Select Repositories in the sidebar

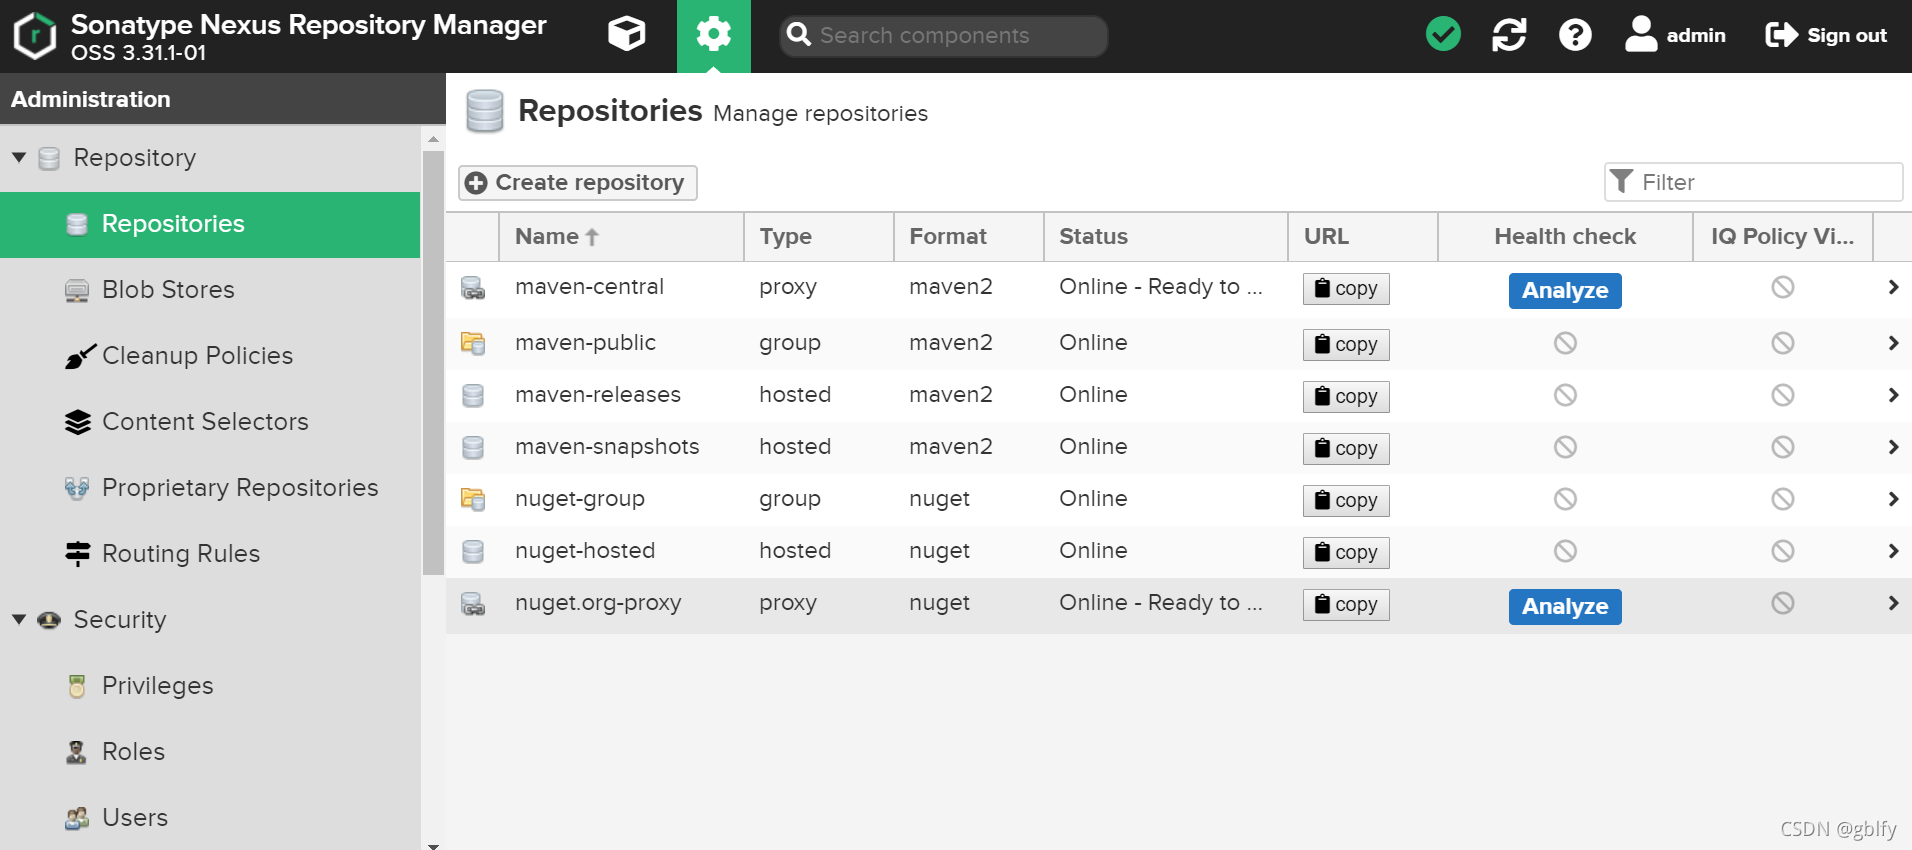click(x=210, y=224)
